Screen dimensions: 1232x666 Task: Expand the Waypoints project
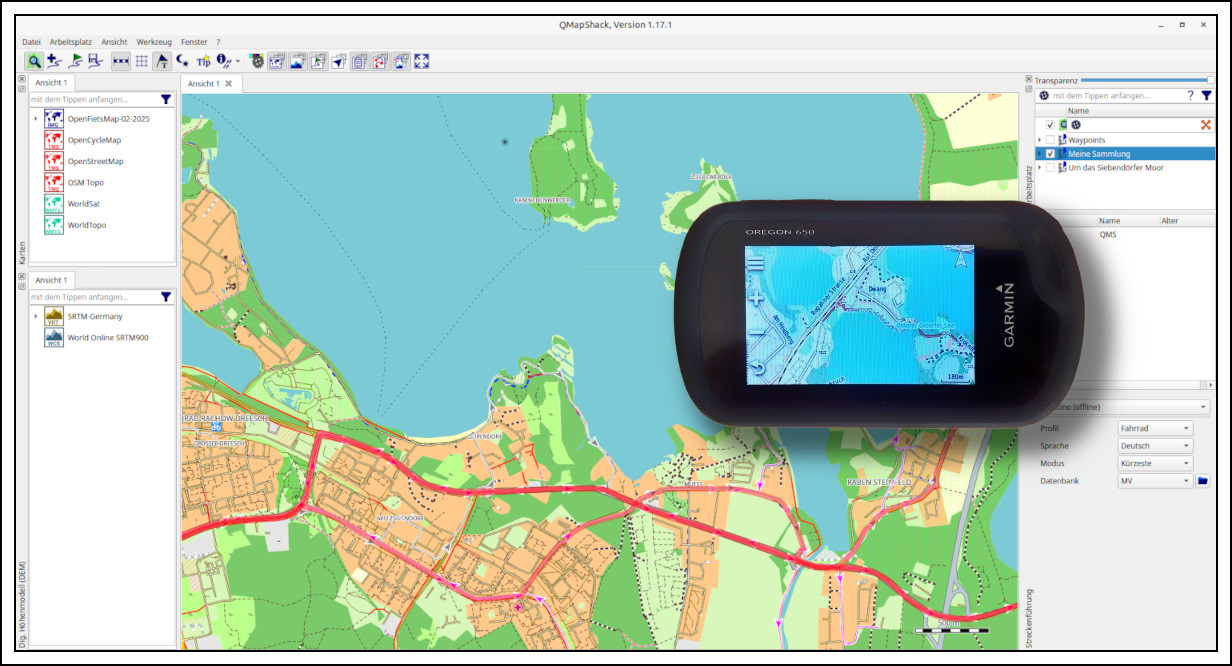(1040, 140)
